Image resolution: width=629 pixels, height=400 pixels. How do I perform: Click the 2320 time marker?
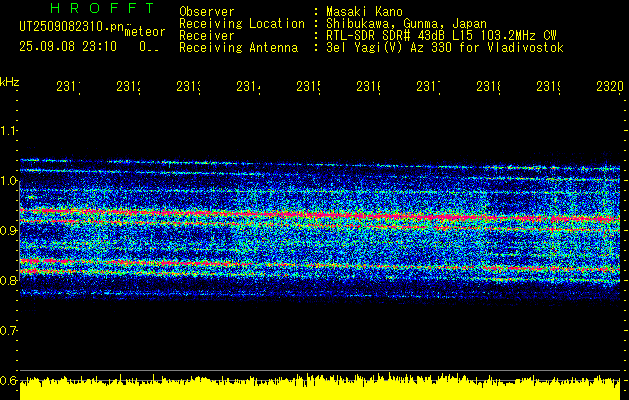610,87
